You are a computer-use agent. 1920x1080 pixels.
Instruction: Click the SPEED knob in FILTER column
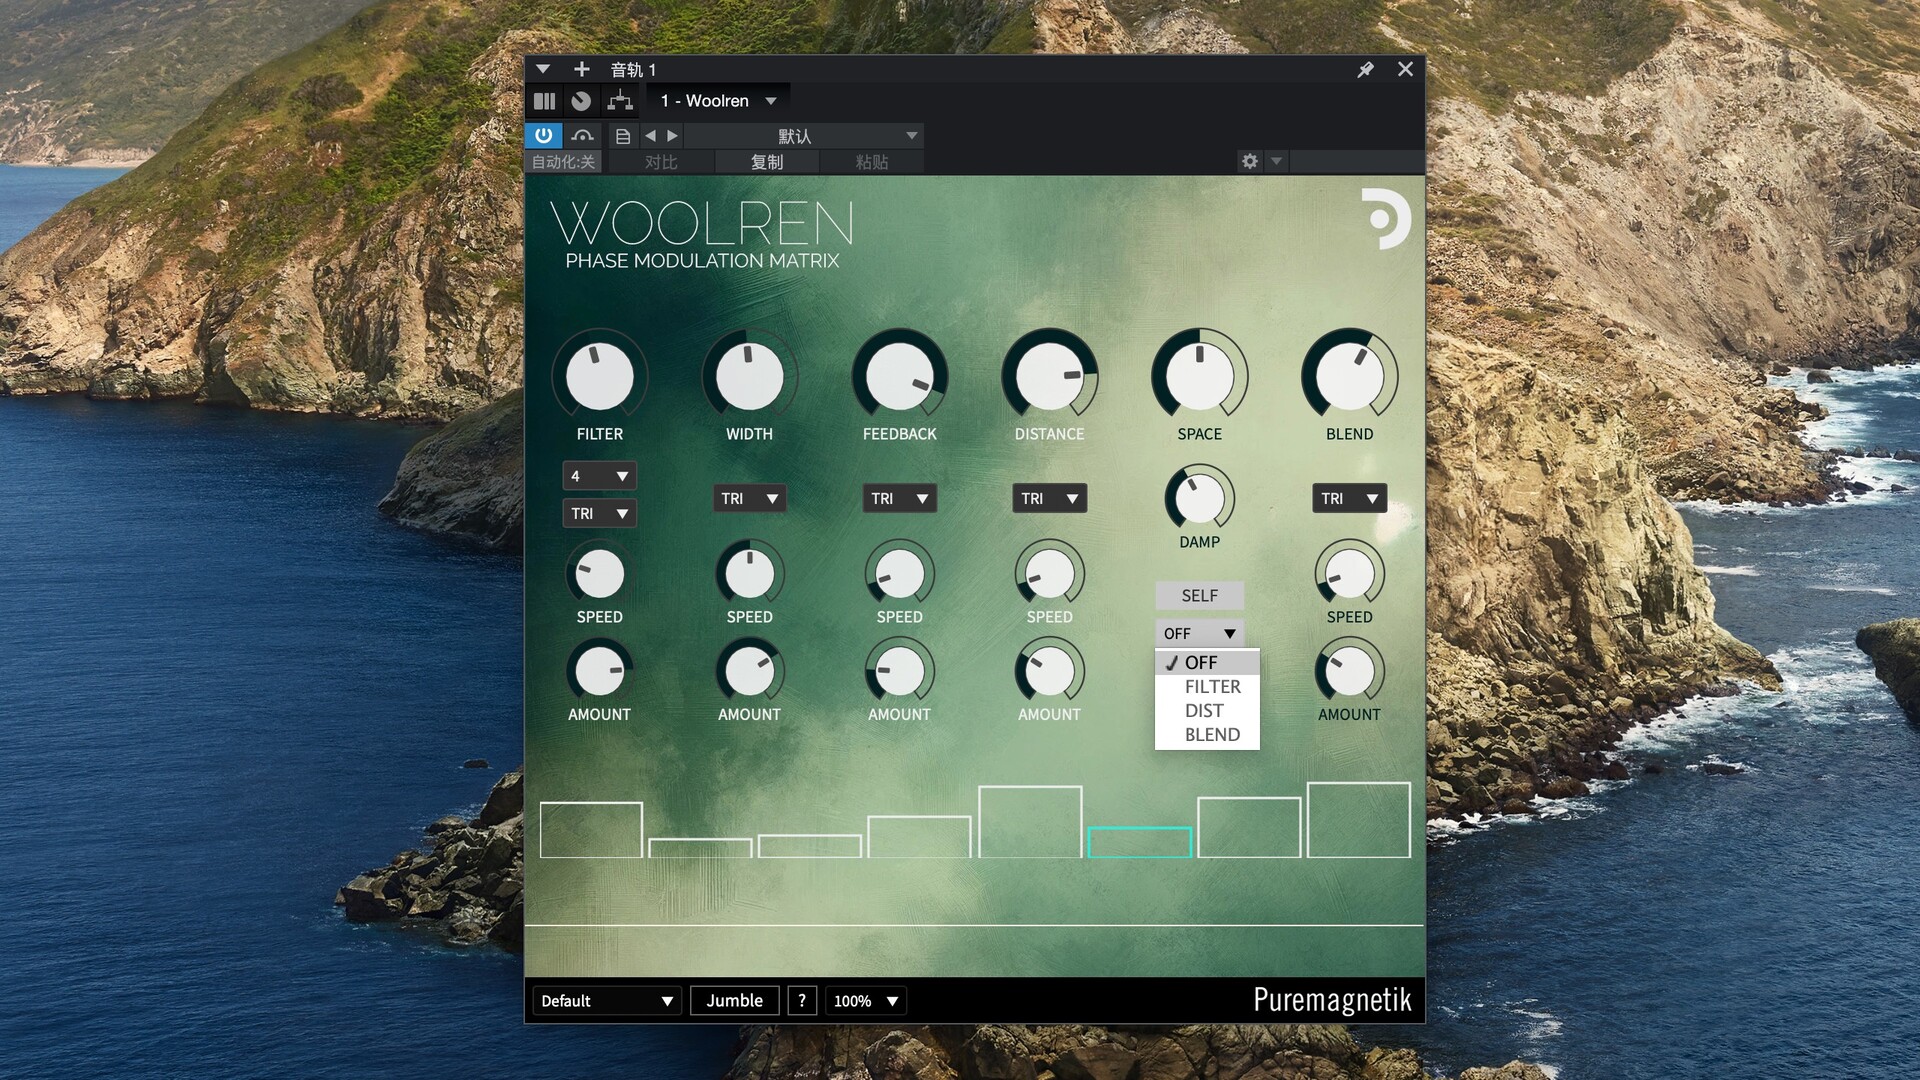[x=599, y=574]
